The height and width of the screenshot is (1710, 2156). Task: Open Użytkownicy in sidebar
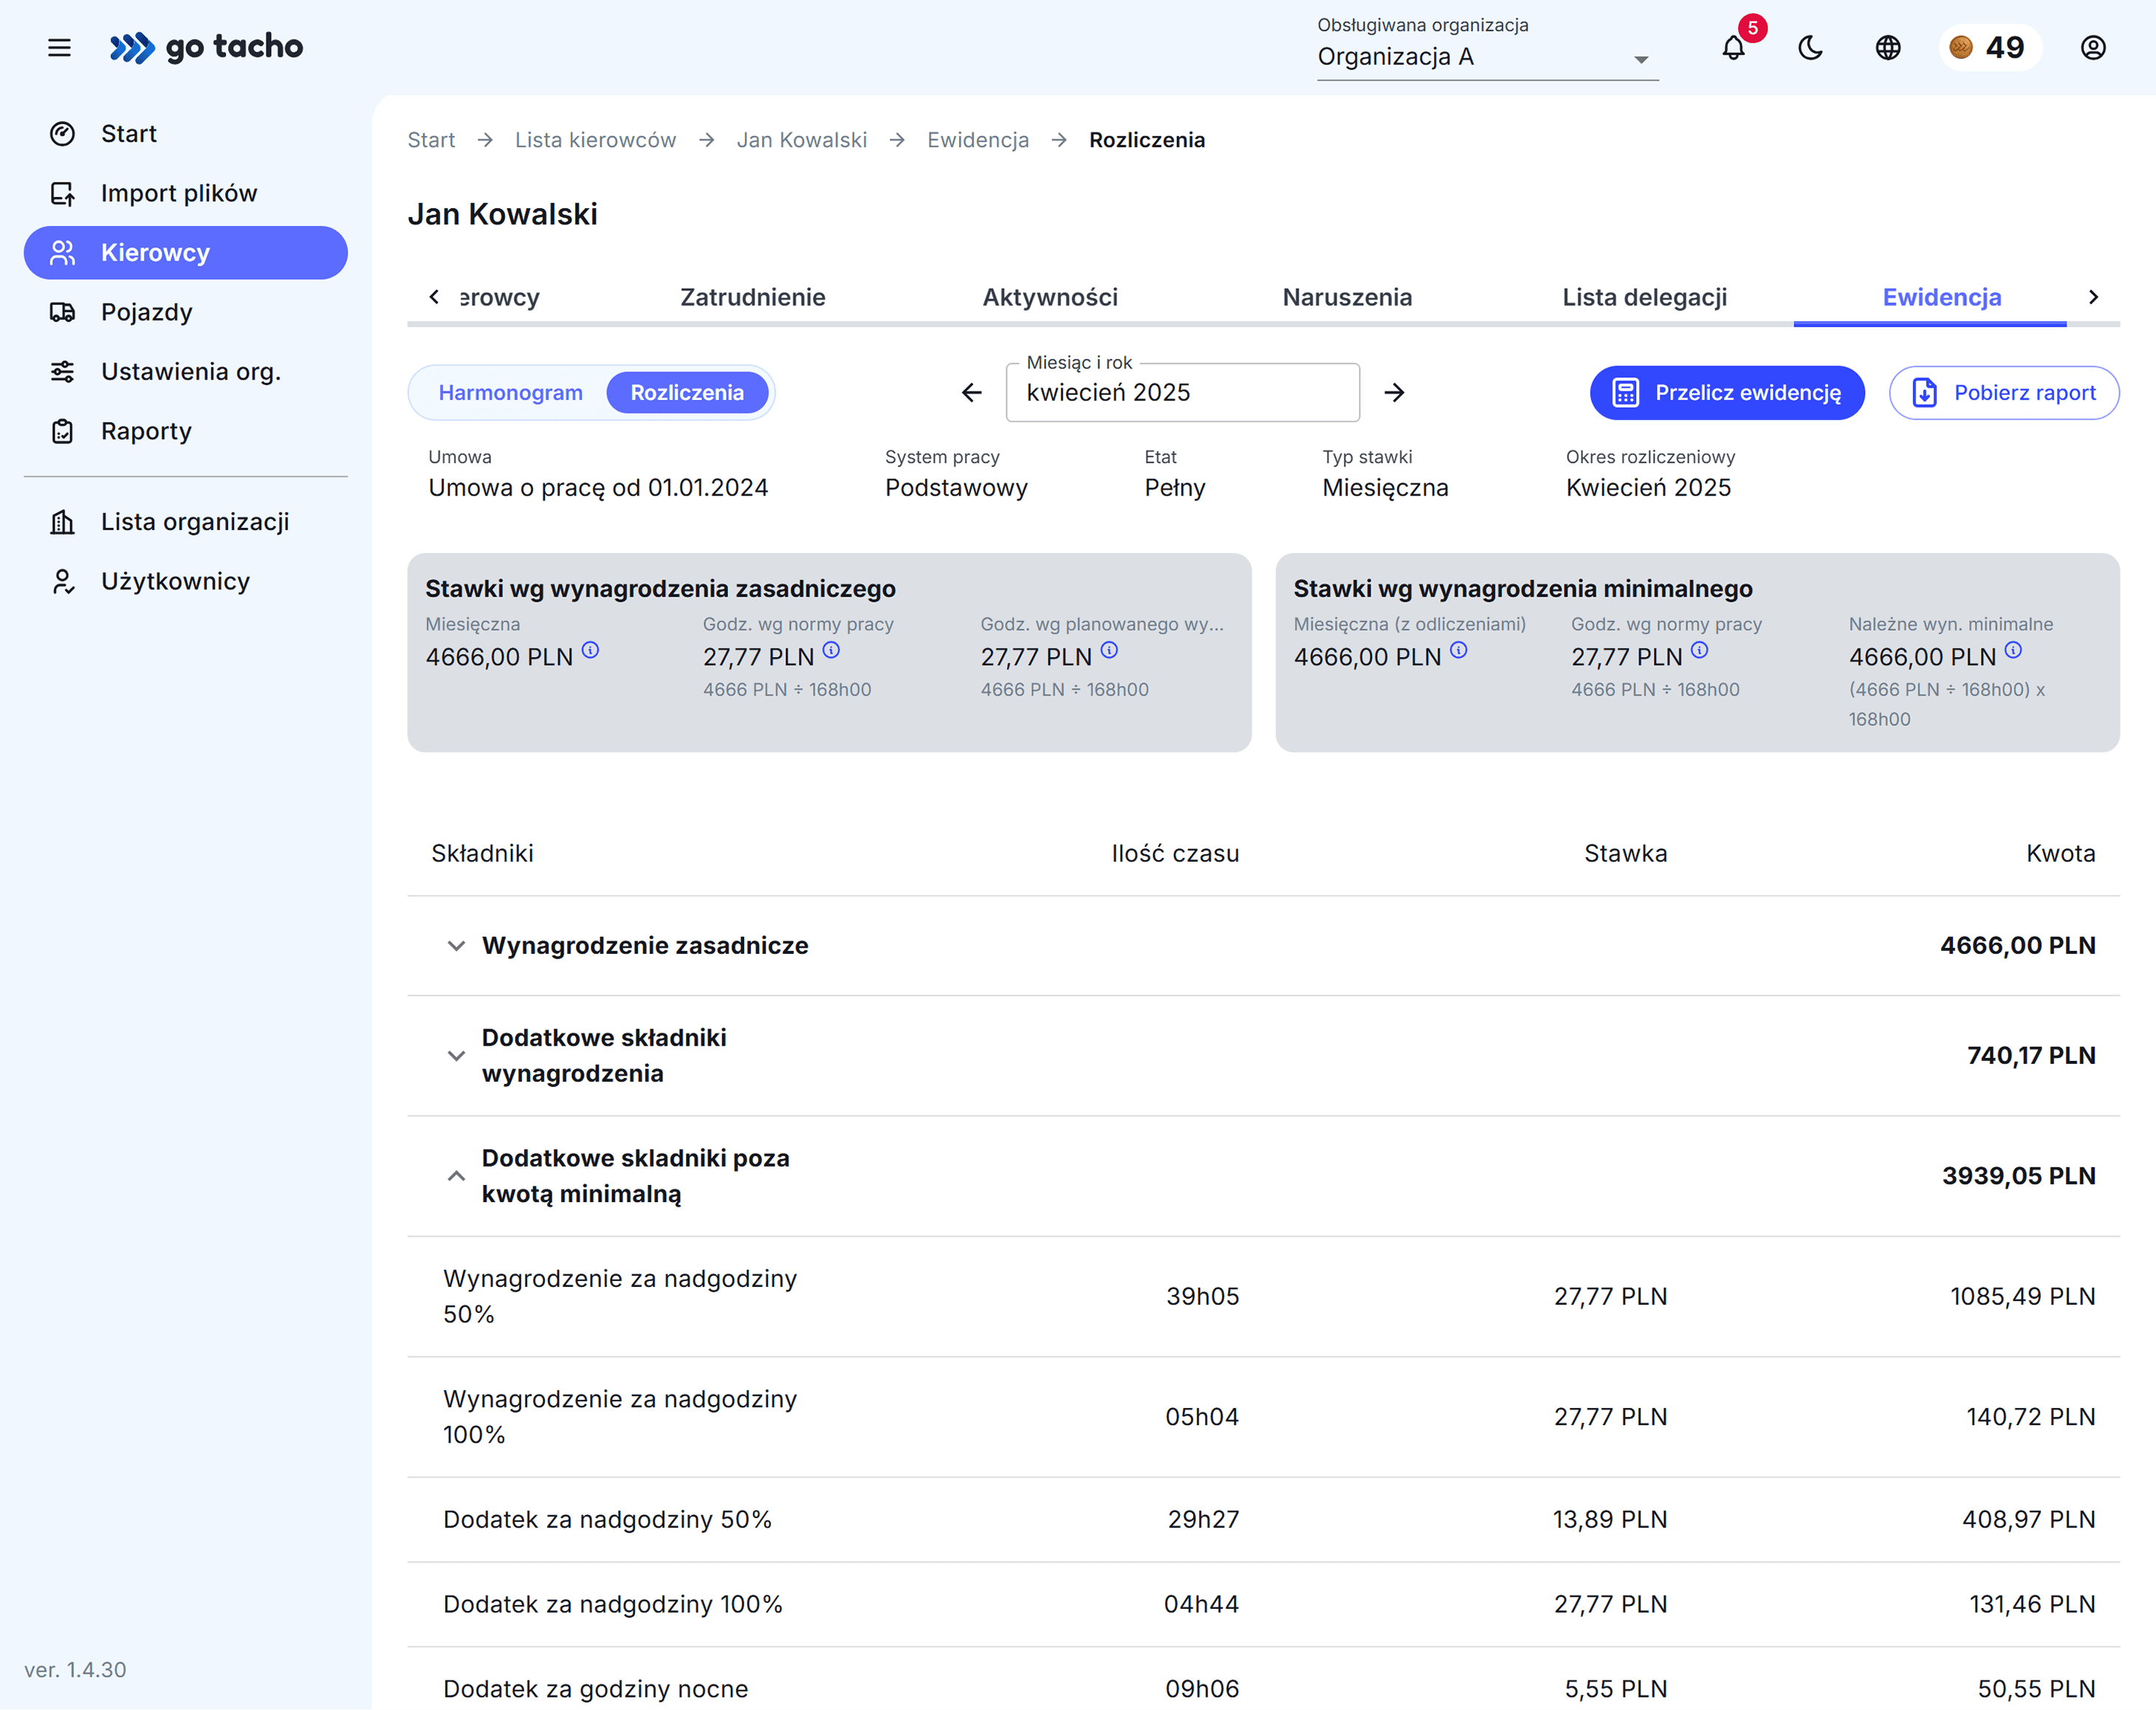coord(185,581)
